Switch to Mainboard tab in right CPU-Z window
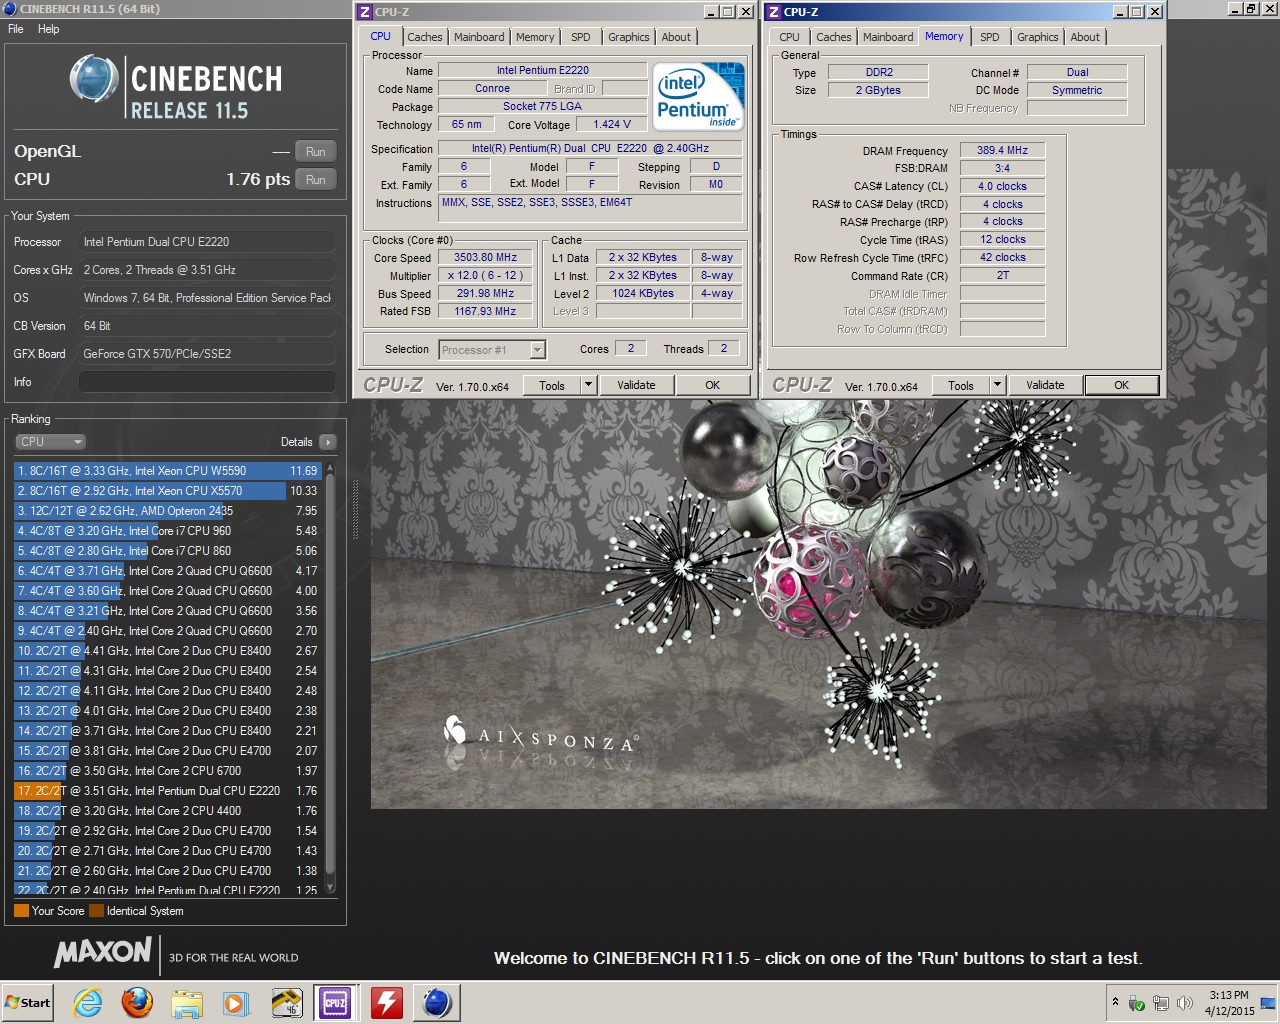This screenshot has width=1280, height=1024. tap(888, 37)
